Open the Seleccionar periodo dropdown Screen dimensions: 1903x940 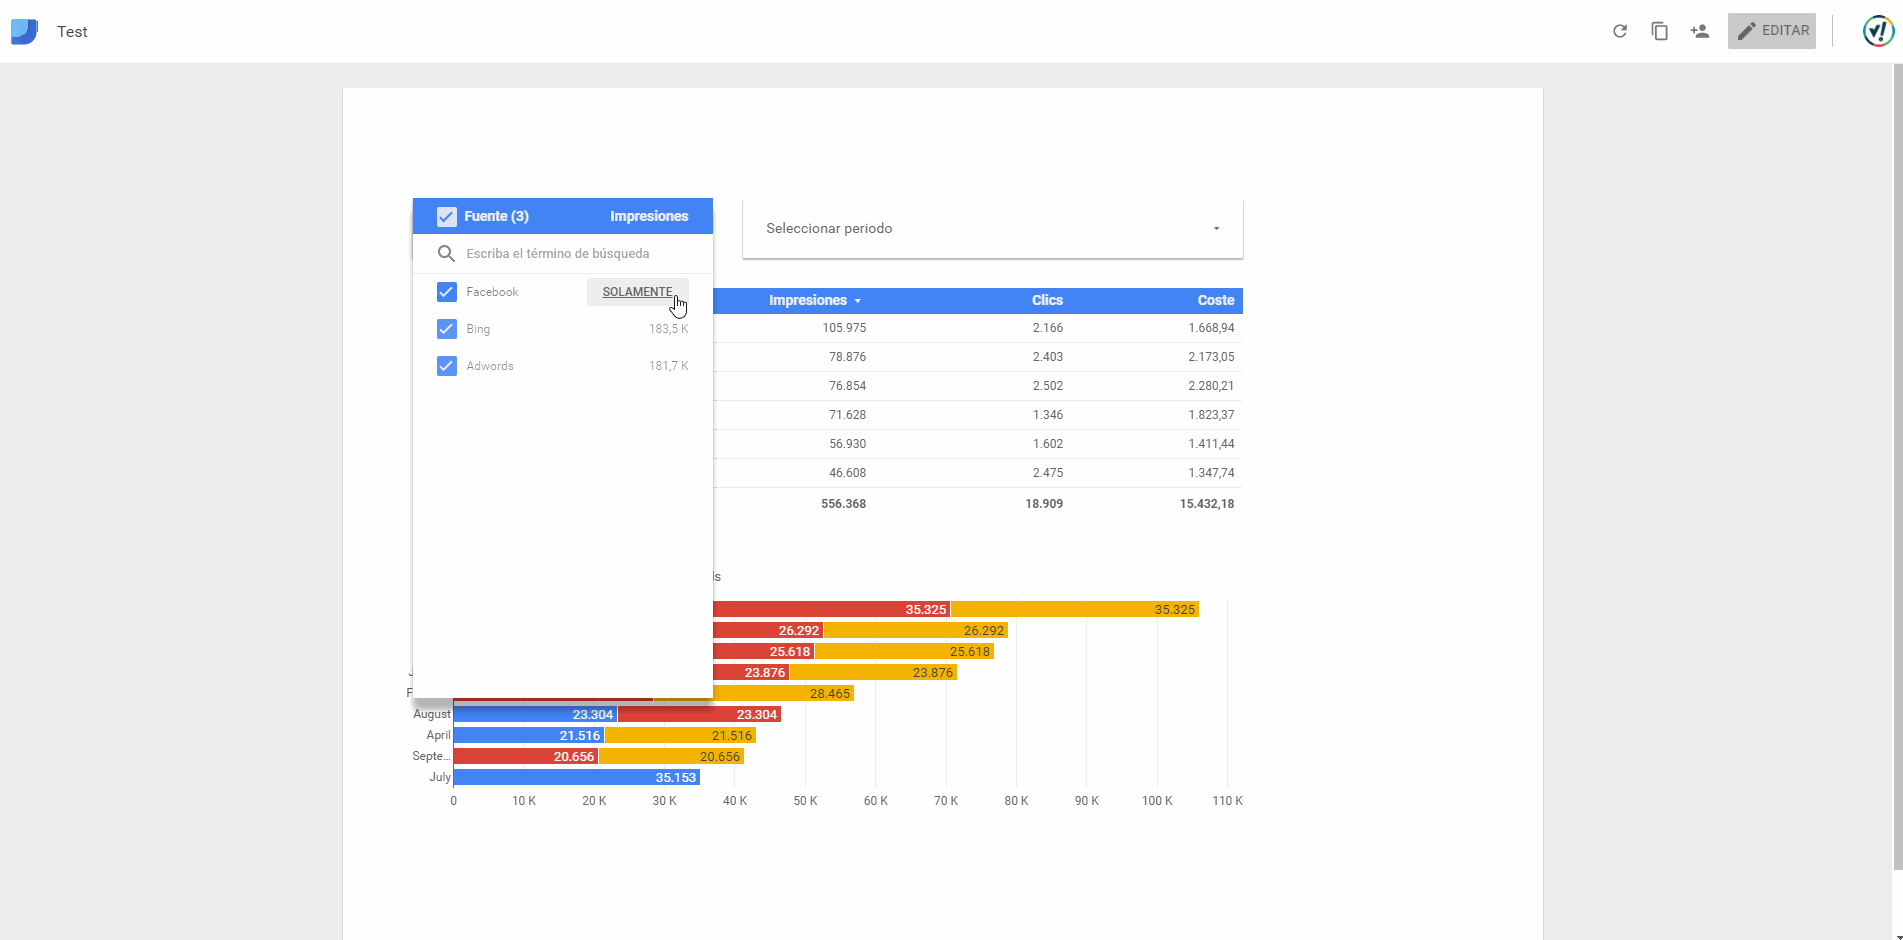(x=993, y=228)
